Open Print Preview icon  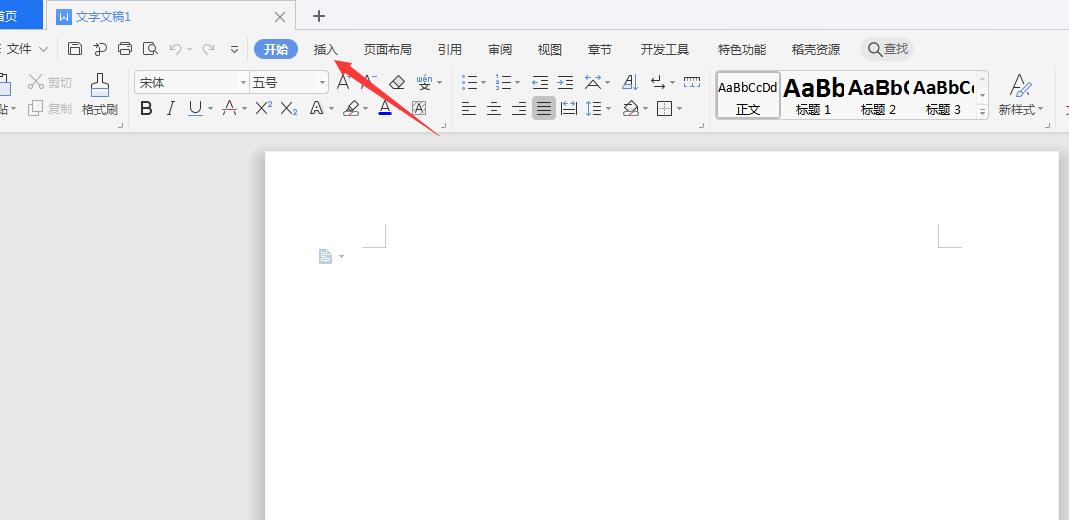click(150, 49)
